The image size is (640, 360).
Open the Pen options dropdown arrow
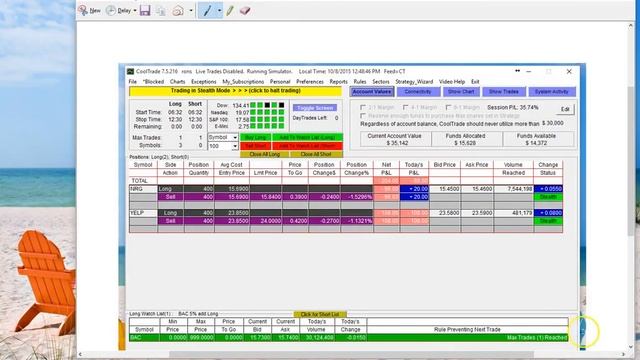[219, 11]
